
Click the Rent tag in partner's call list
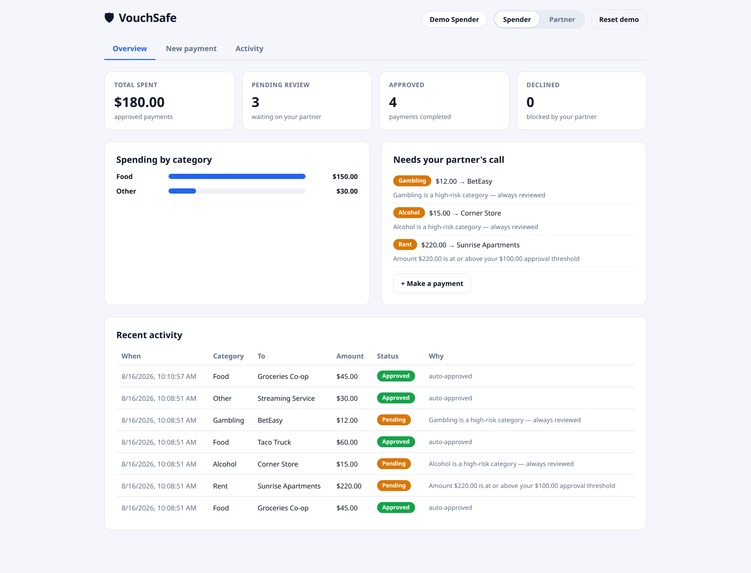(405, 244)
